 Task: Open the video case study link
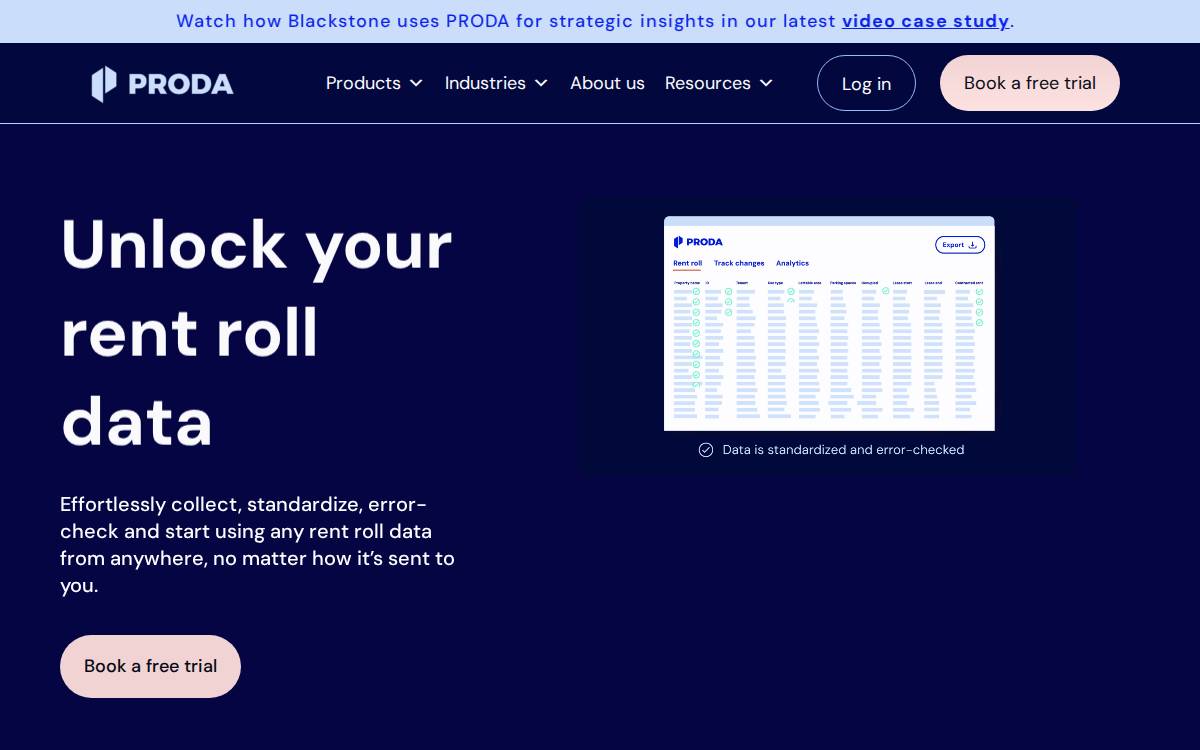pos(925,21)
